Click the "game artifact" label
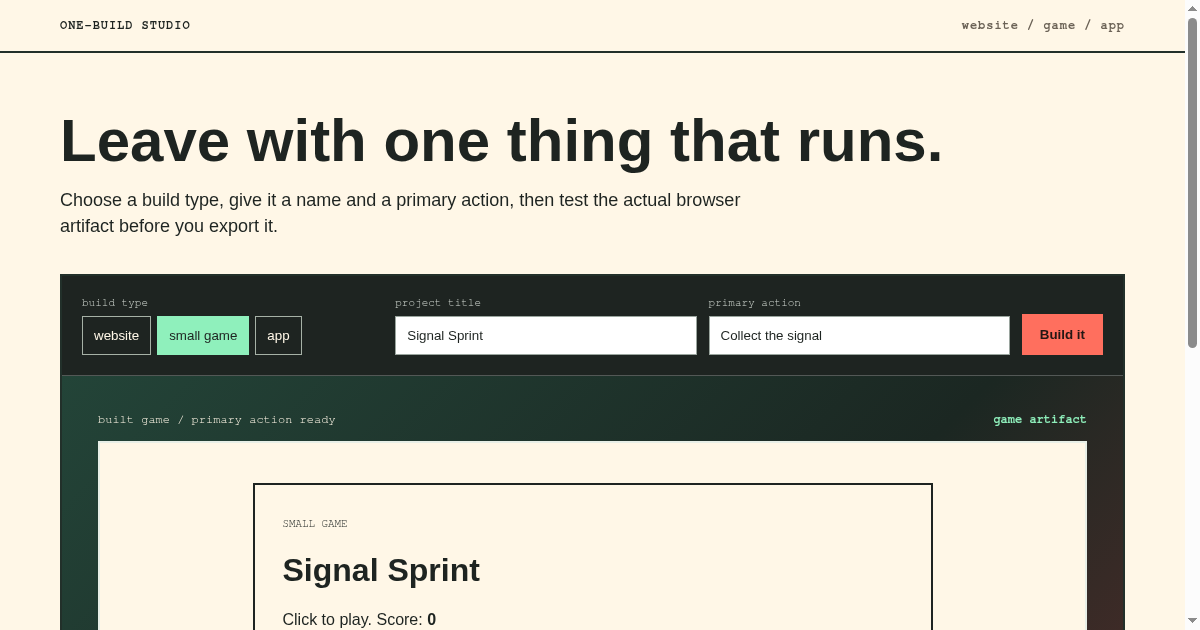The width and height of the screenshot is (1200, 630). (1040, 420)
